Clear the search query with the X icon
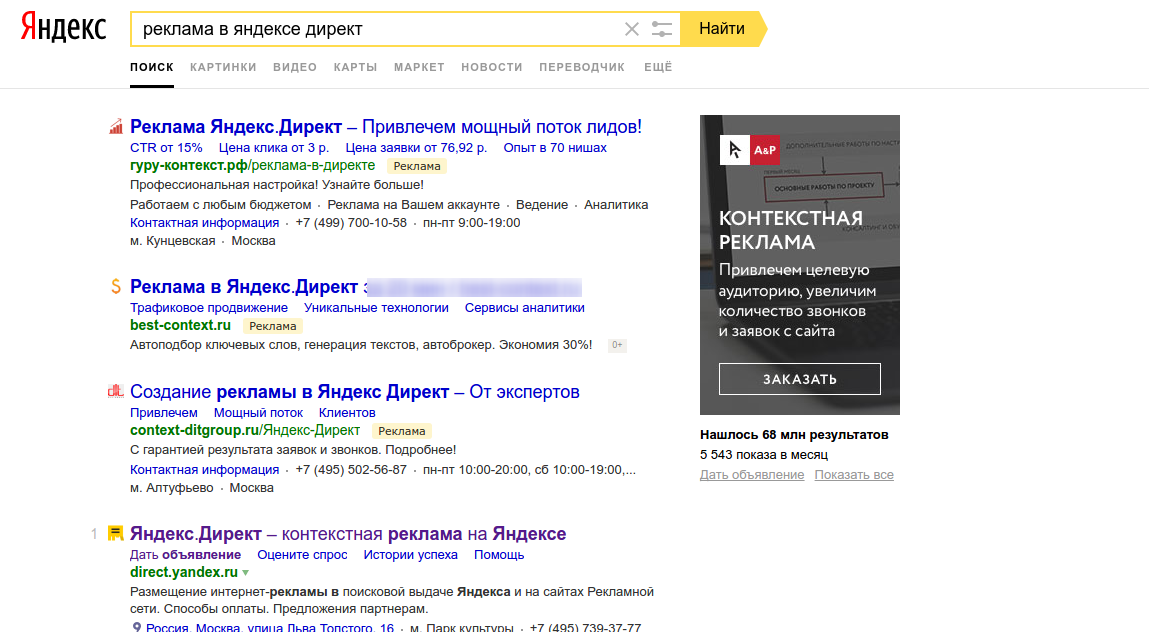1149x632 pixels. pos(632,29)
